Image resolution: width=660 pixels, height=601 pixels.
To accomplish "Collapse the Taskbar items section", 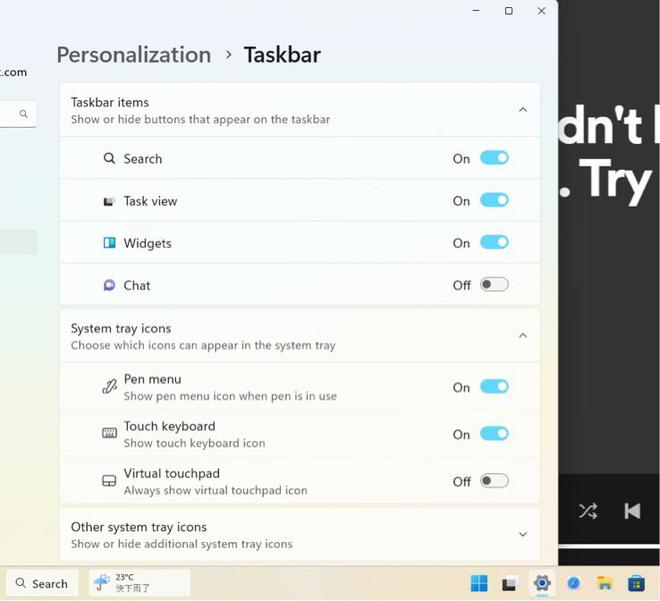I will (523, 110).
